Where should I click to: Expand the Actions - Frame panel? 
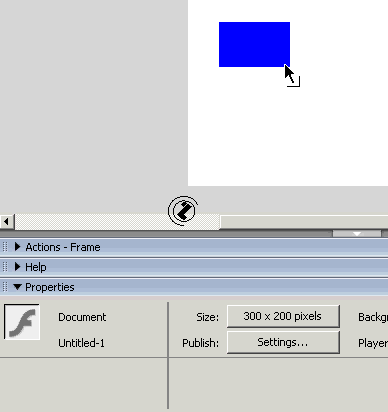click(18, 247)
